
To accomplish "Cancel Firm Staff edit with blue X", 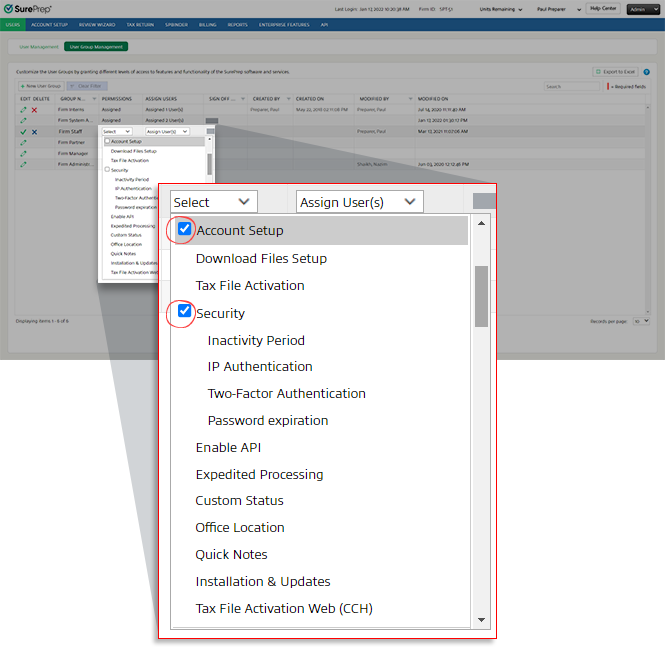I will [x=34, y=131].
